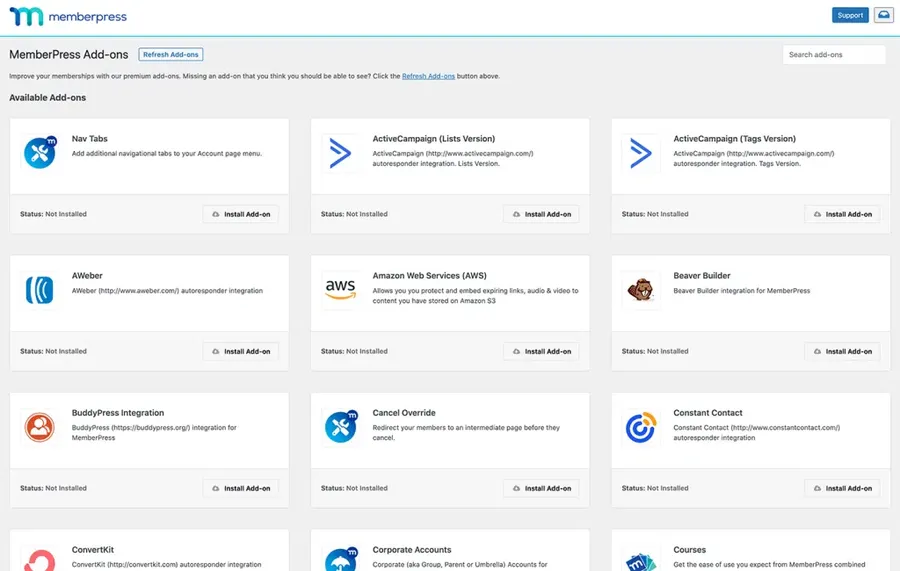Click the MemberPress Add-ons page heading

(69, 55)
